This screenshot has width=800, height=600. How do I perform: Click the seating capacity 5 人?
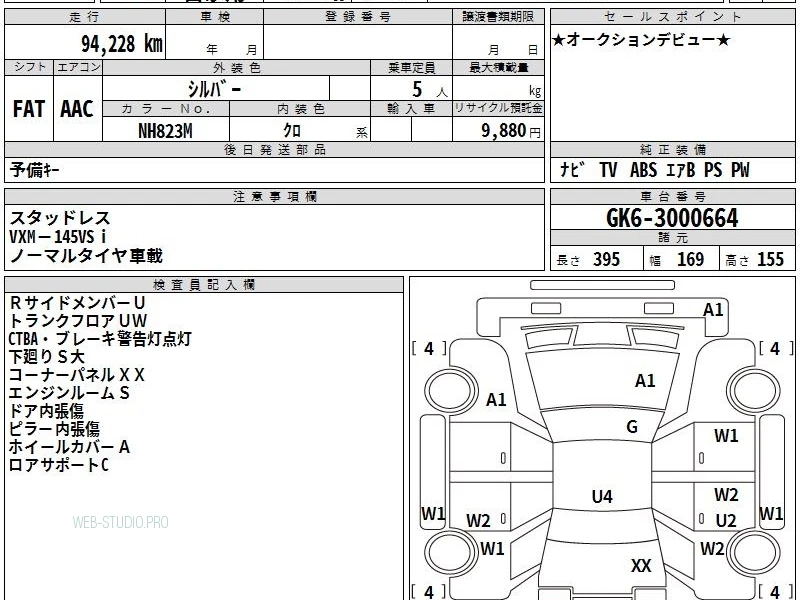coord(429,90)
